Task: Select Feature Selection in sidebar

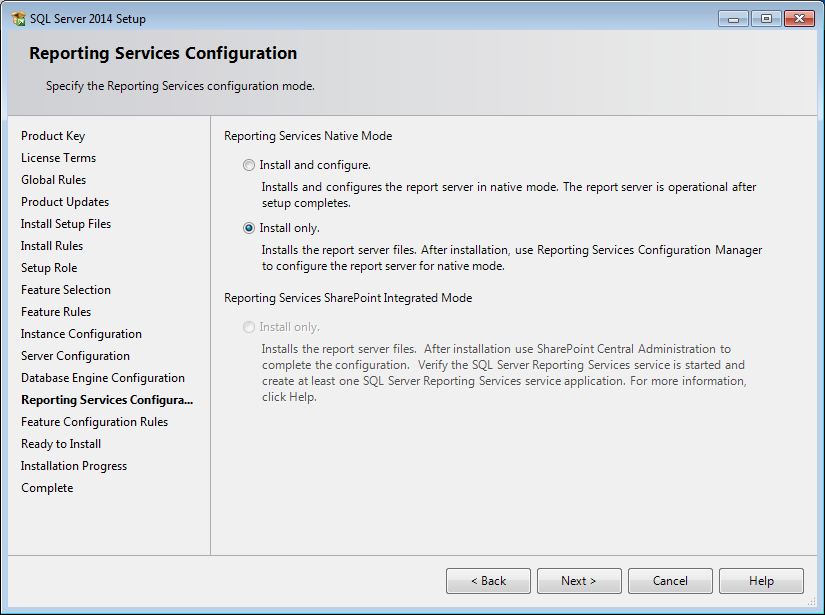Action: [65, 289]
